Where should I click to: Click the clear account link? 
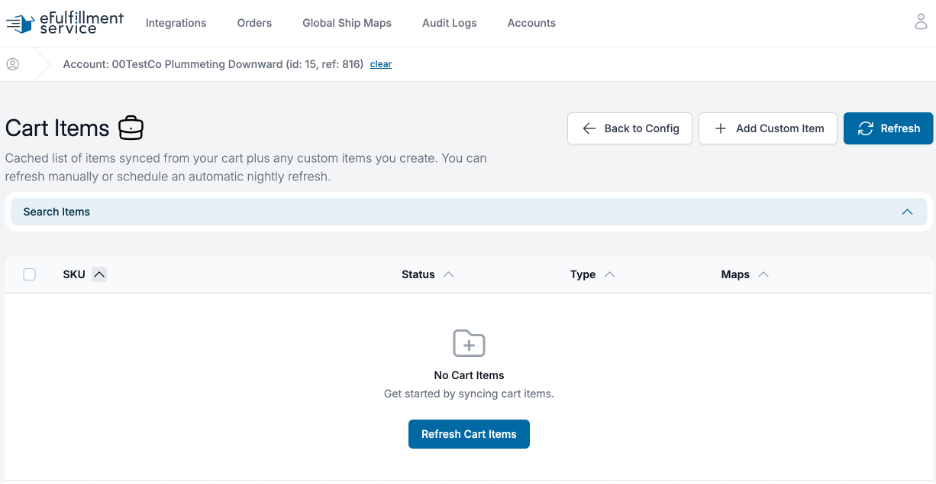click(x=381, y=64)
